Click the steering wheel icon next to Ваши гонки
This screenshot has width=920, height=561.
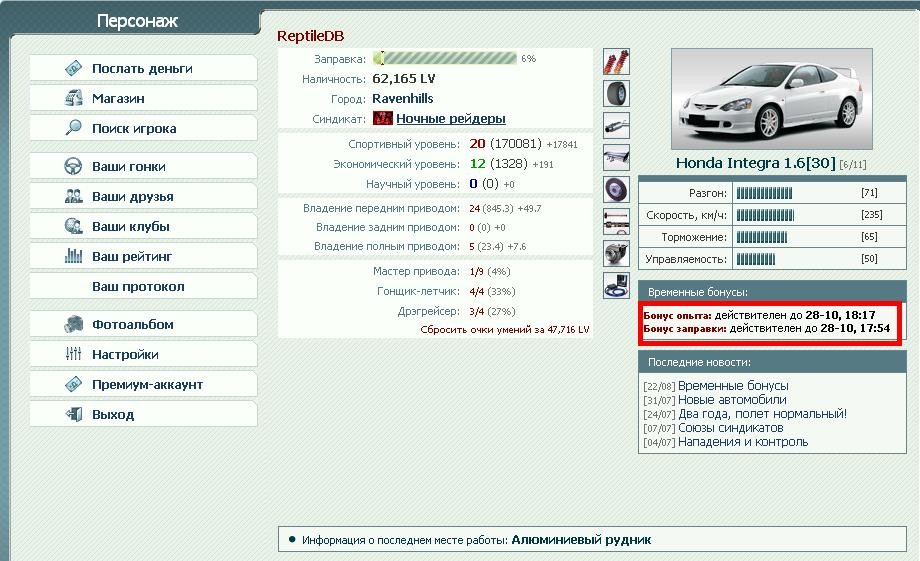(x=73, y=166)
